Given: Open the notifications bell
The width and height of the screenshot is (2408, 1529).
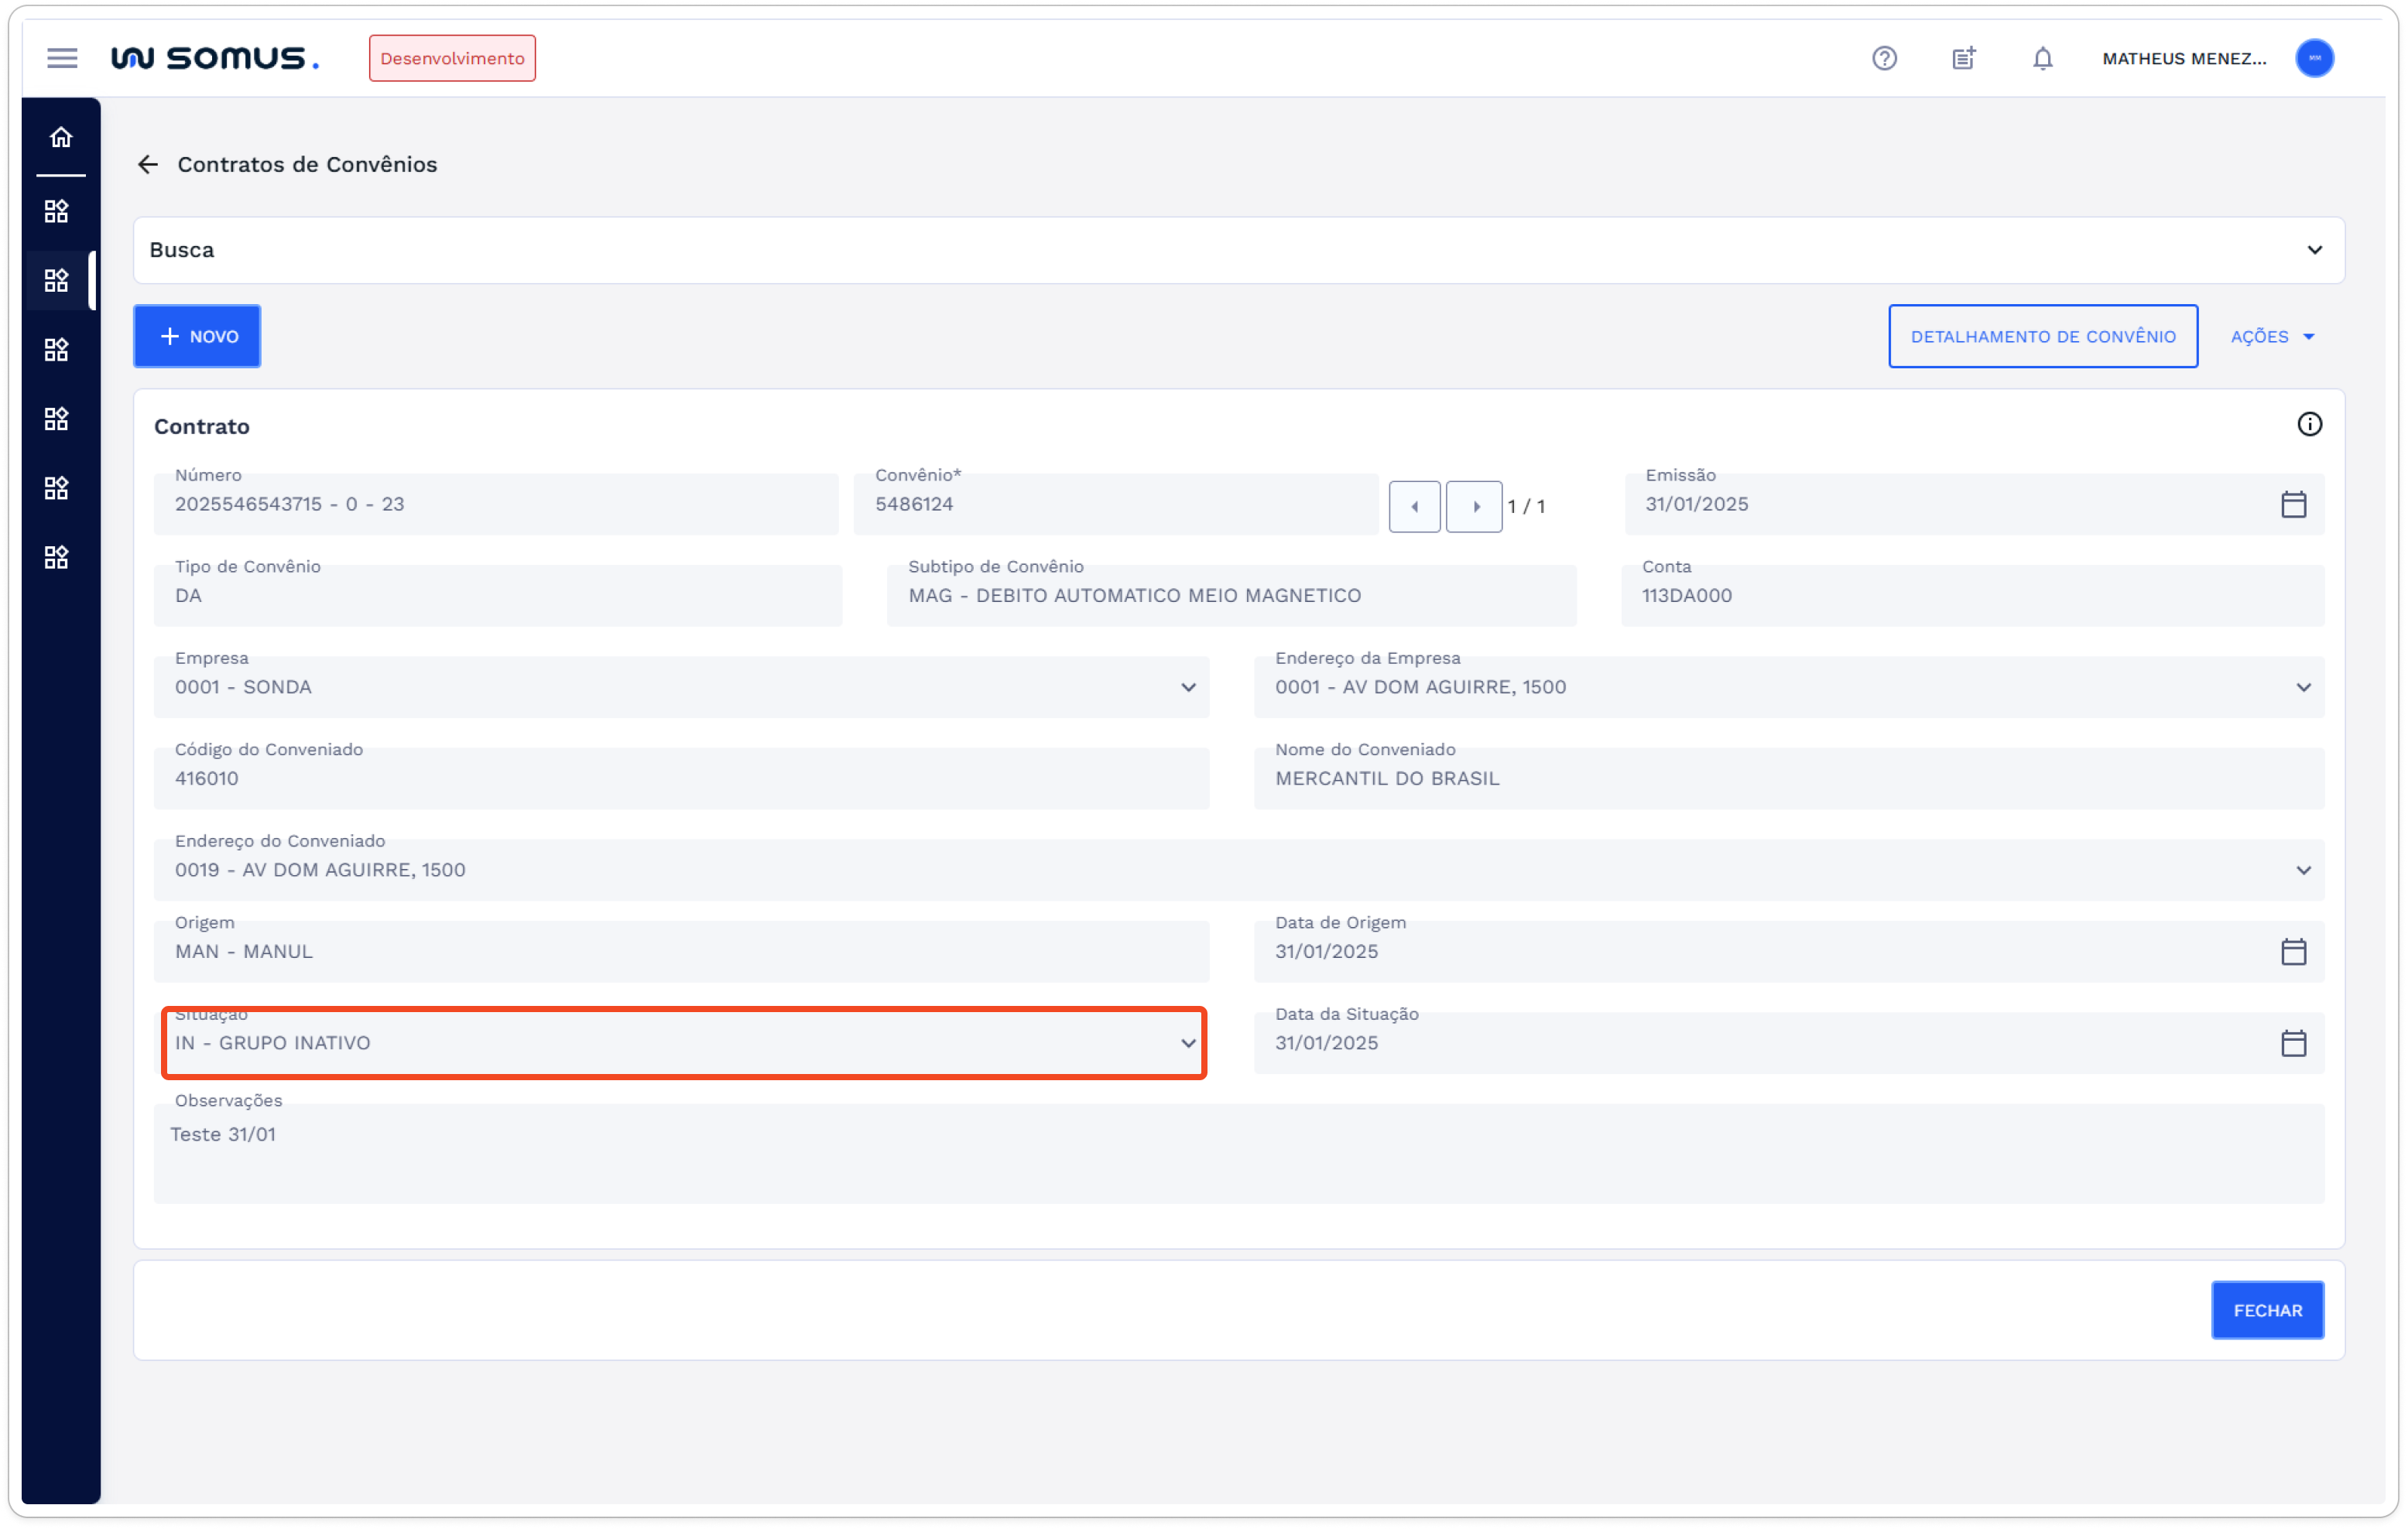Looking at the screenshot, I should tap(2042, 58).
